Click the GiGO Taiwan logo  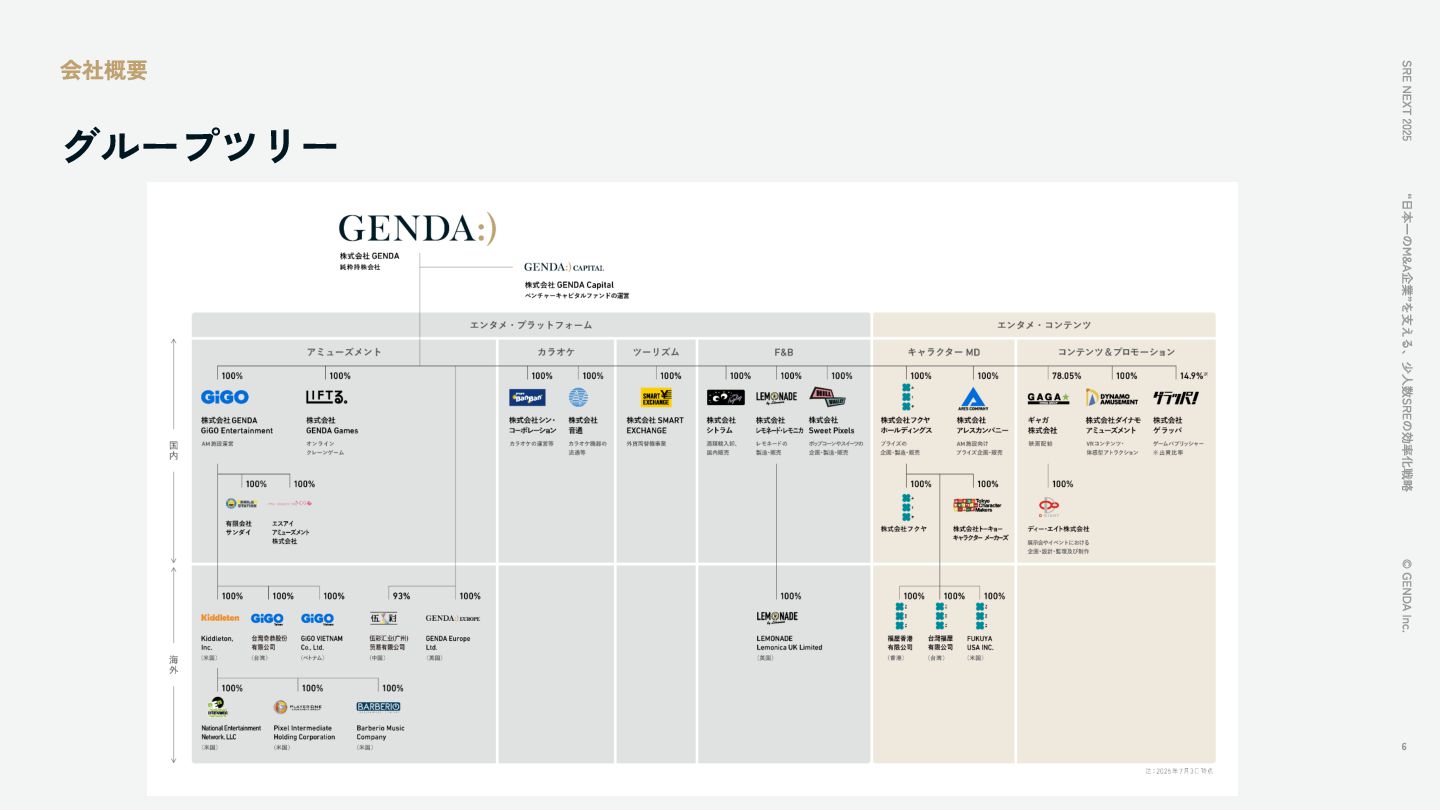267,619
